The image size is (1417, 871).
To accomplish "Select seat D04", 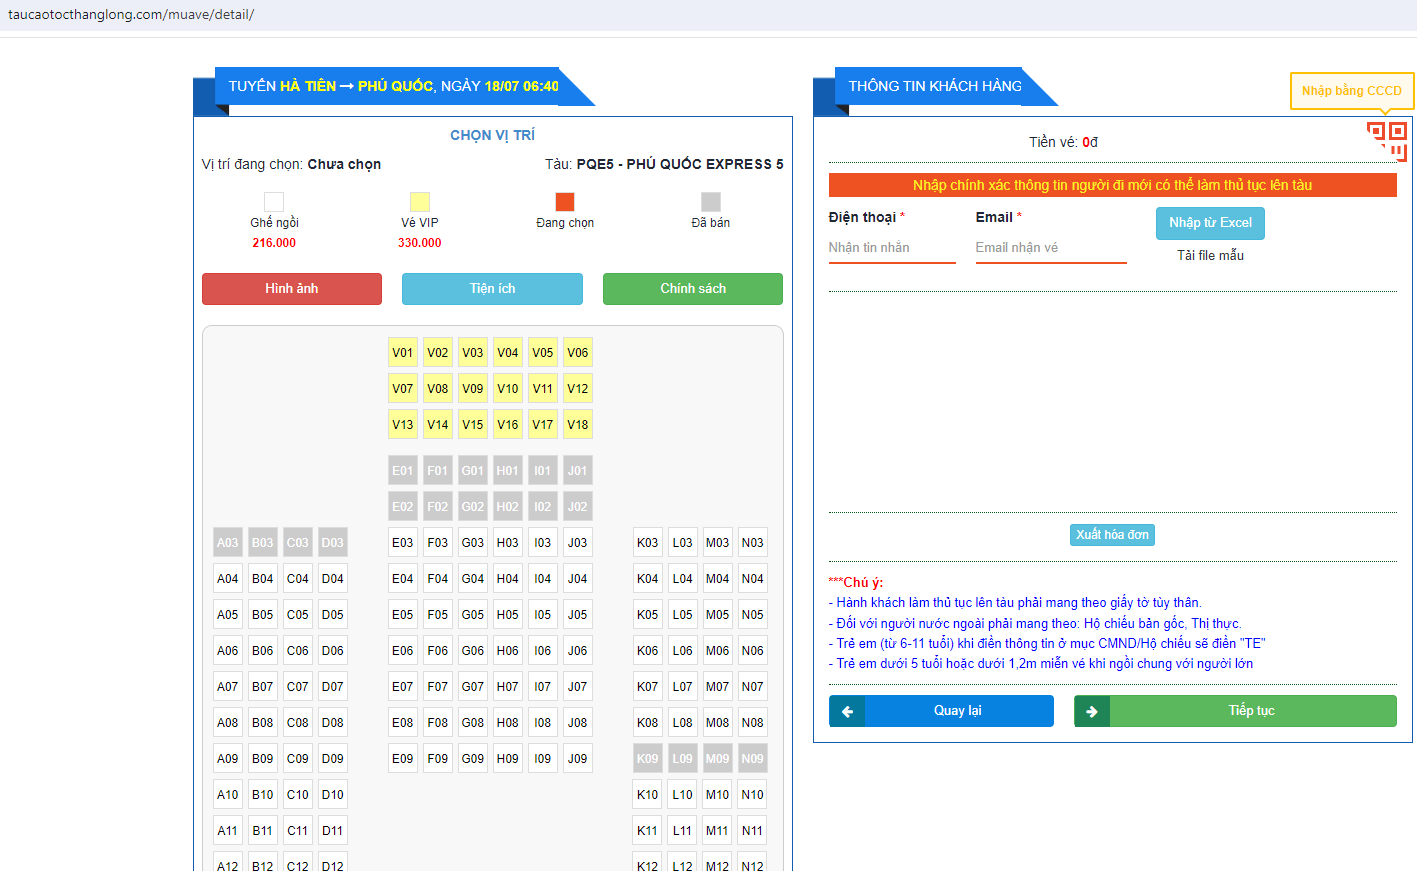I will [333, 579].
